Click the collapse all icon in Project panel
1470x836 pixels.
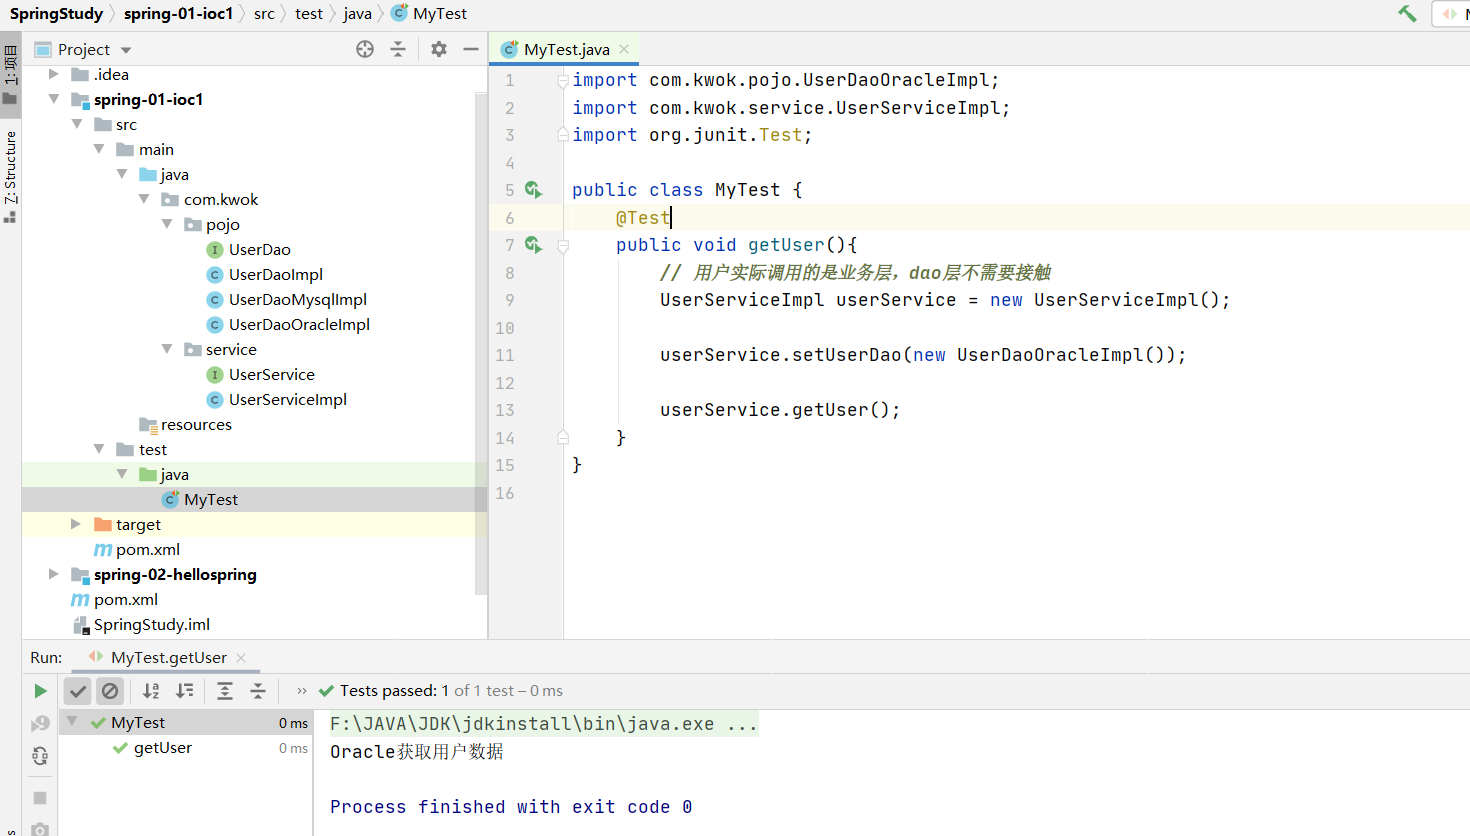398,49
